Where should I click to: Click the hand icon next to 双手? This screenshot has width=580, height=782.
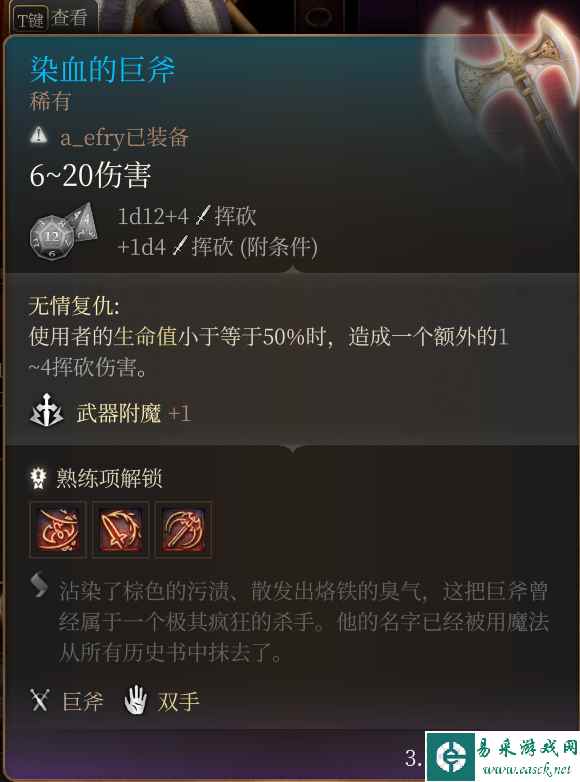(136, 700)
